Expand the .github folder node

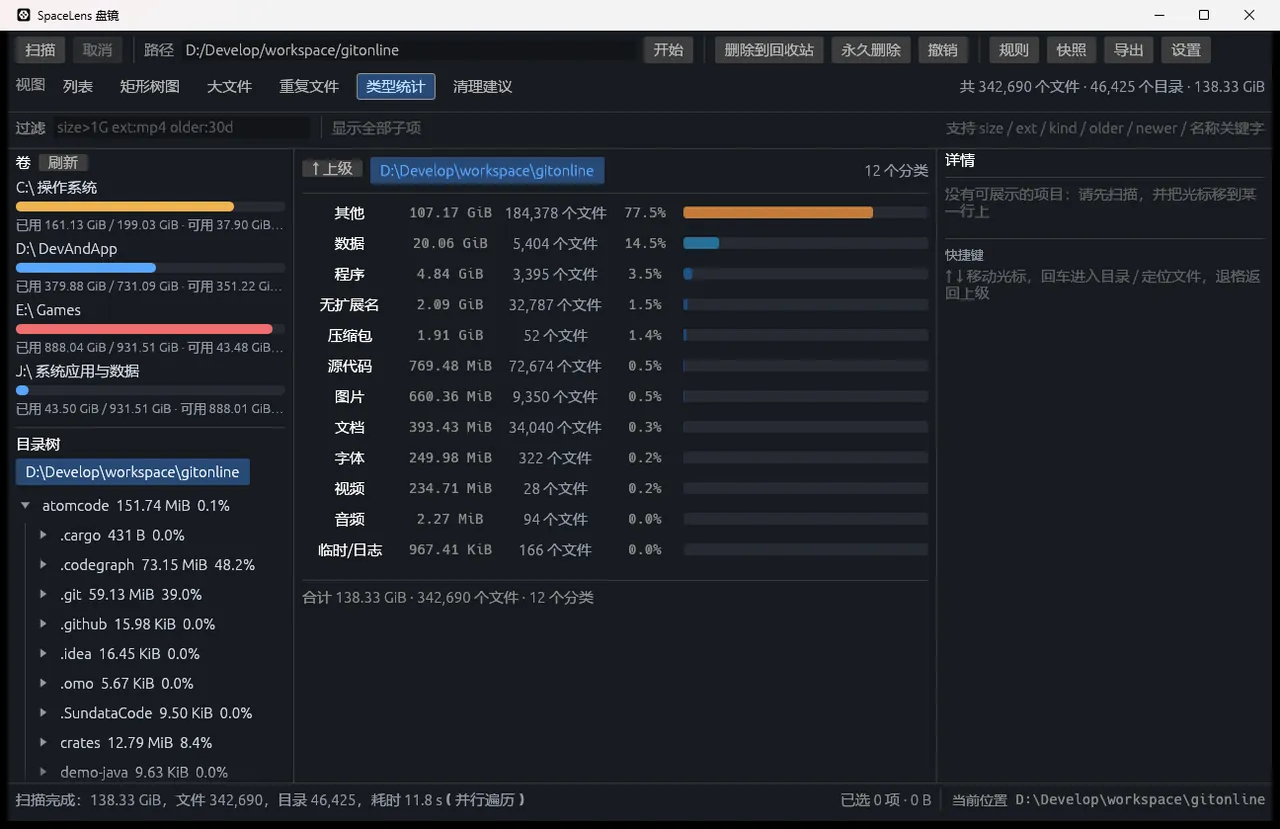tap(43, 624)
